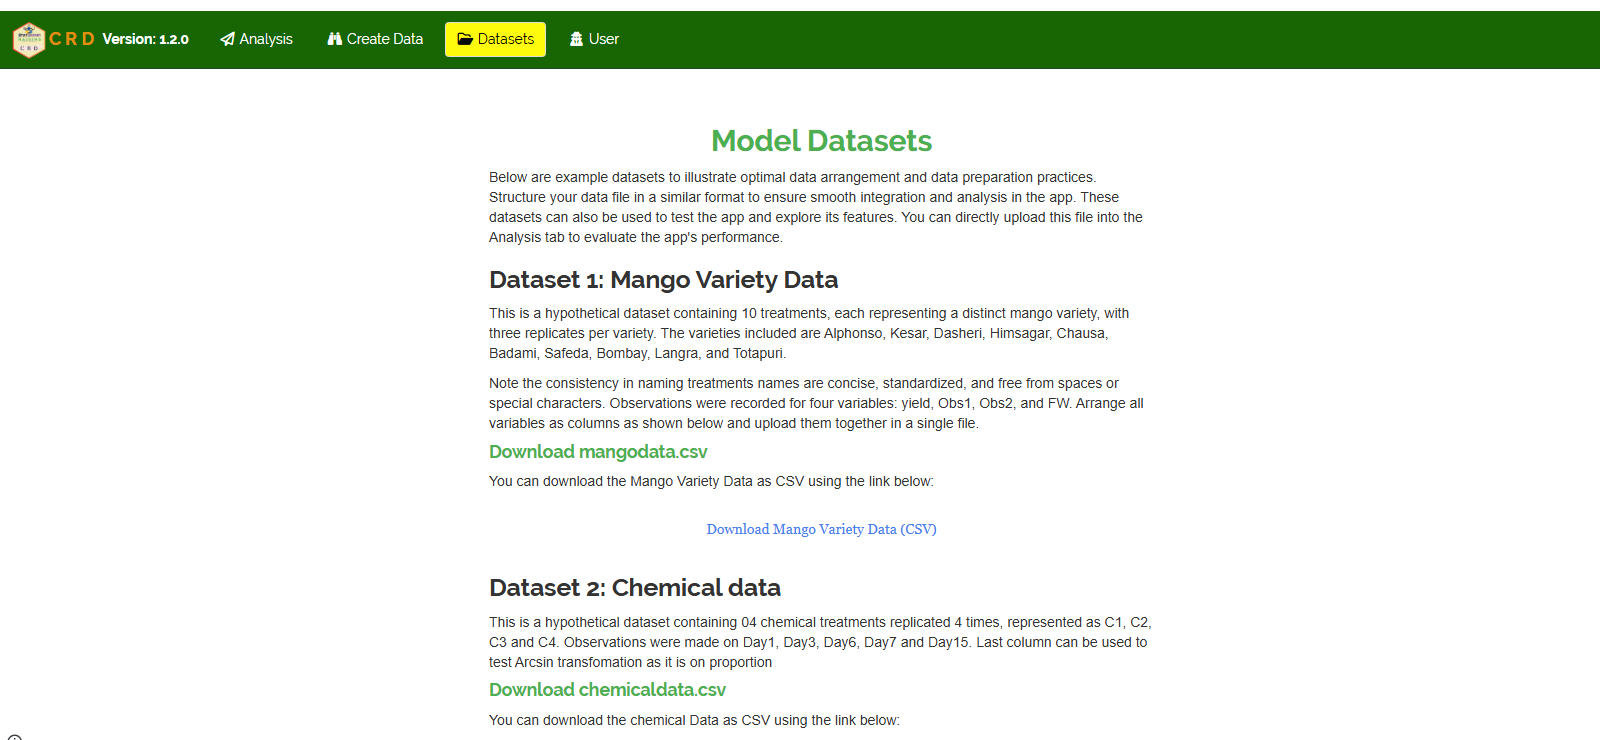Image resolution: width=1600 pixels, height=740 pixels.
Task: Click the binoculars icon beside Create Data
Action: coord(335,39)
